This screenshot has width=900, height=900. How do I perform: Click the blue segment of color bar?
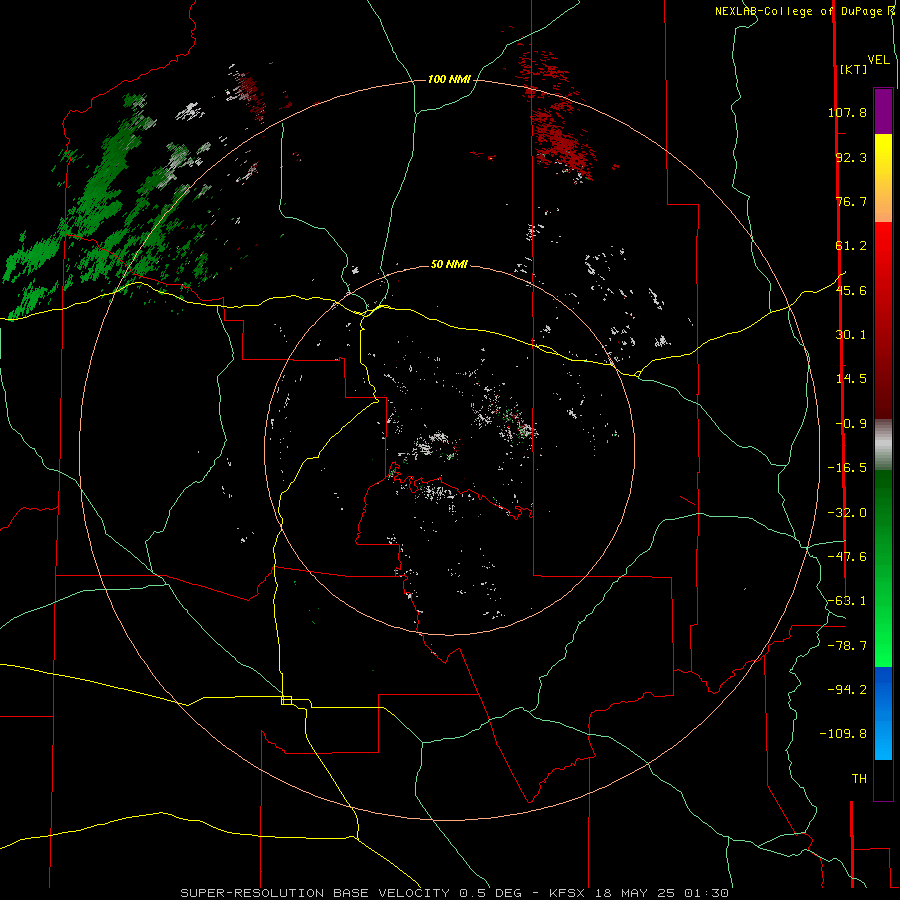point(883,713)
